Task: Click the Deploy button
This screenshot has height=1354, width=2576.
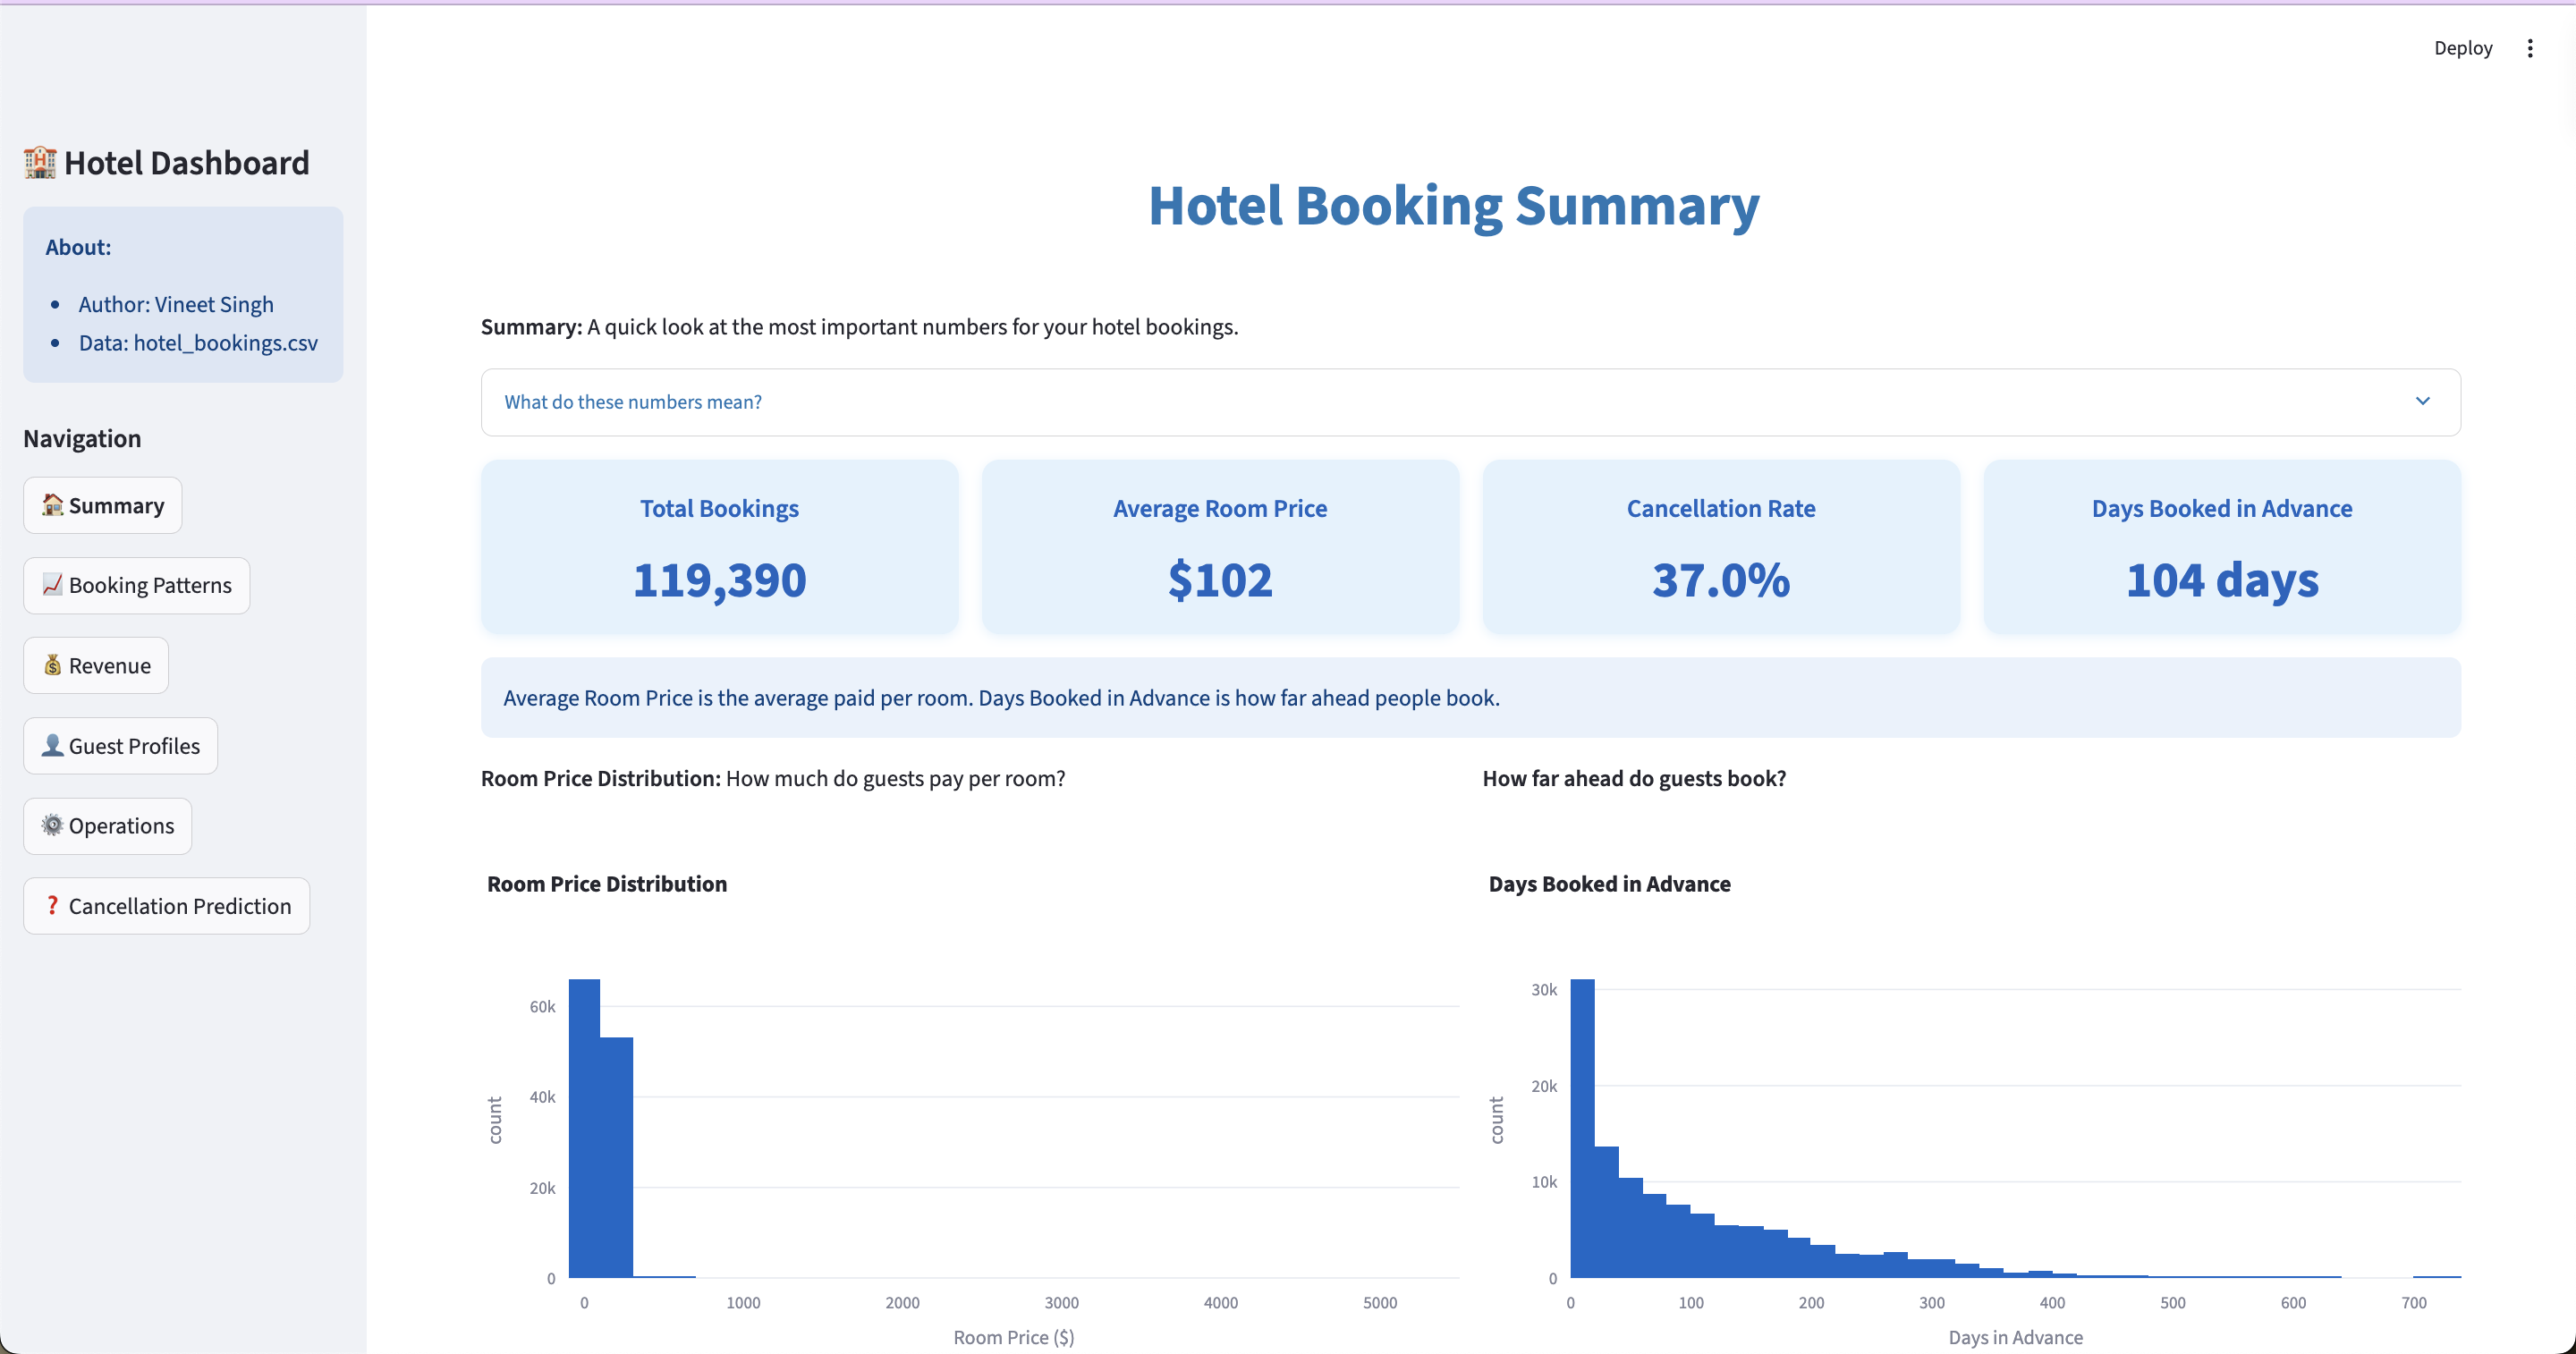Action: pyautogui.click(x=2463, y=47)
